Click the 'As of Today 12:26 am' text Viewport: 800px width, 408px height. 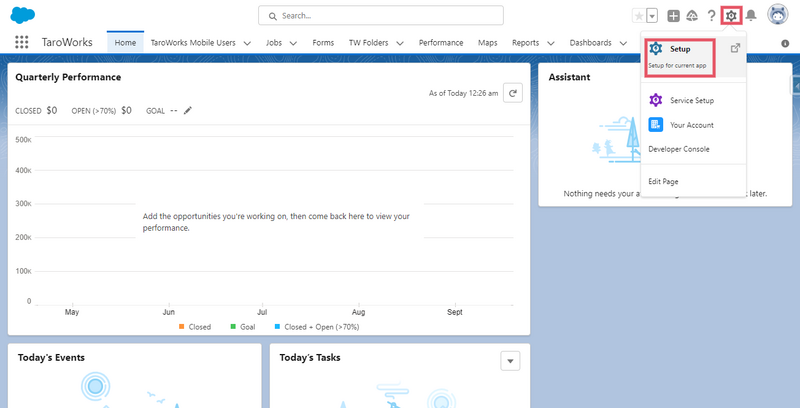click(x=463, y=93)
